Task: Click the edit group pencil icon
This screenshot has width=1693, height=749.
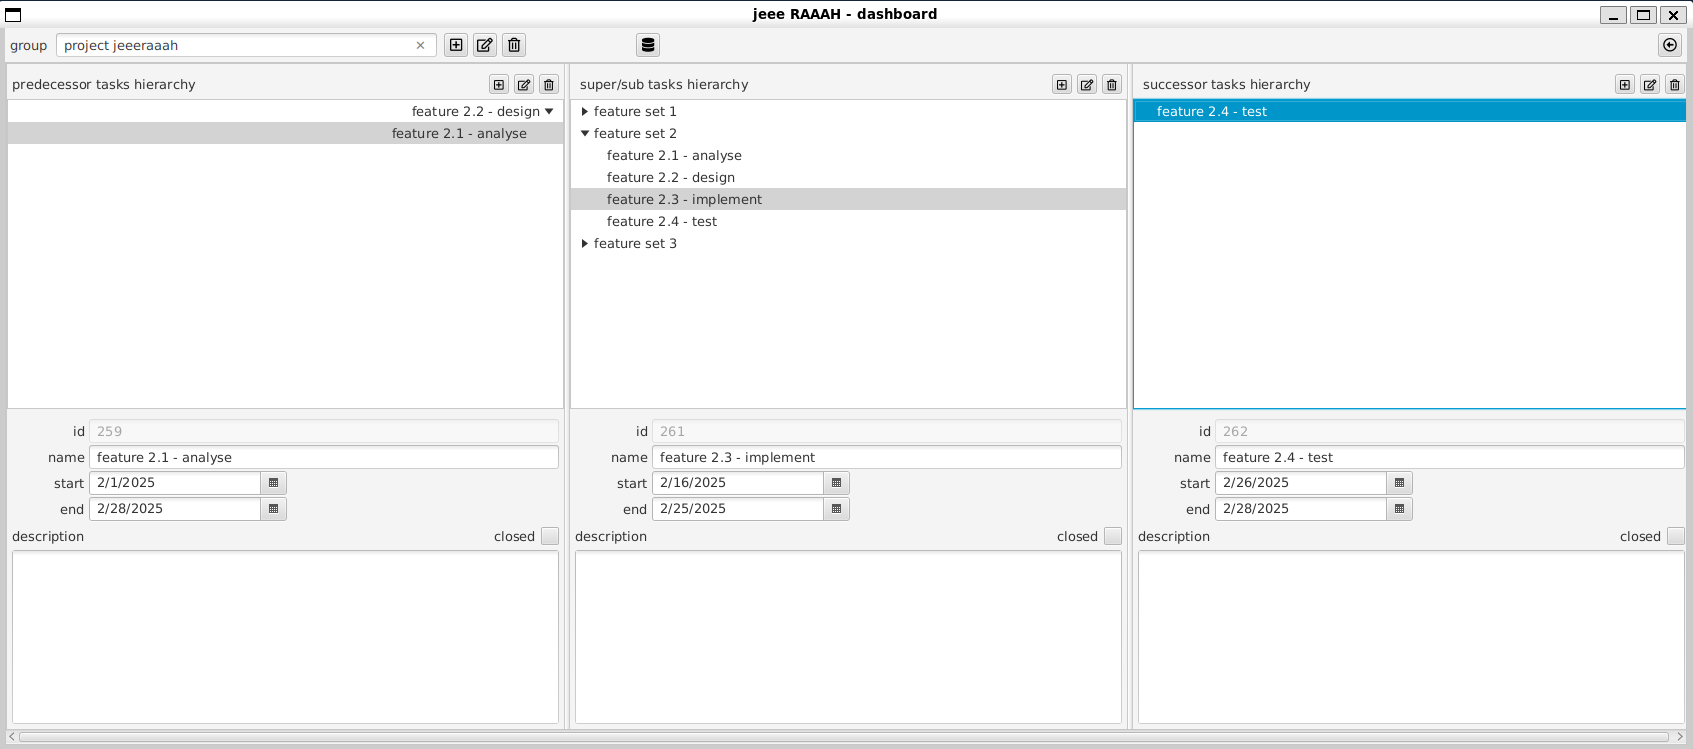Action: 485,45
